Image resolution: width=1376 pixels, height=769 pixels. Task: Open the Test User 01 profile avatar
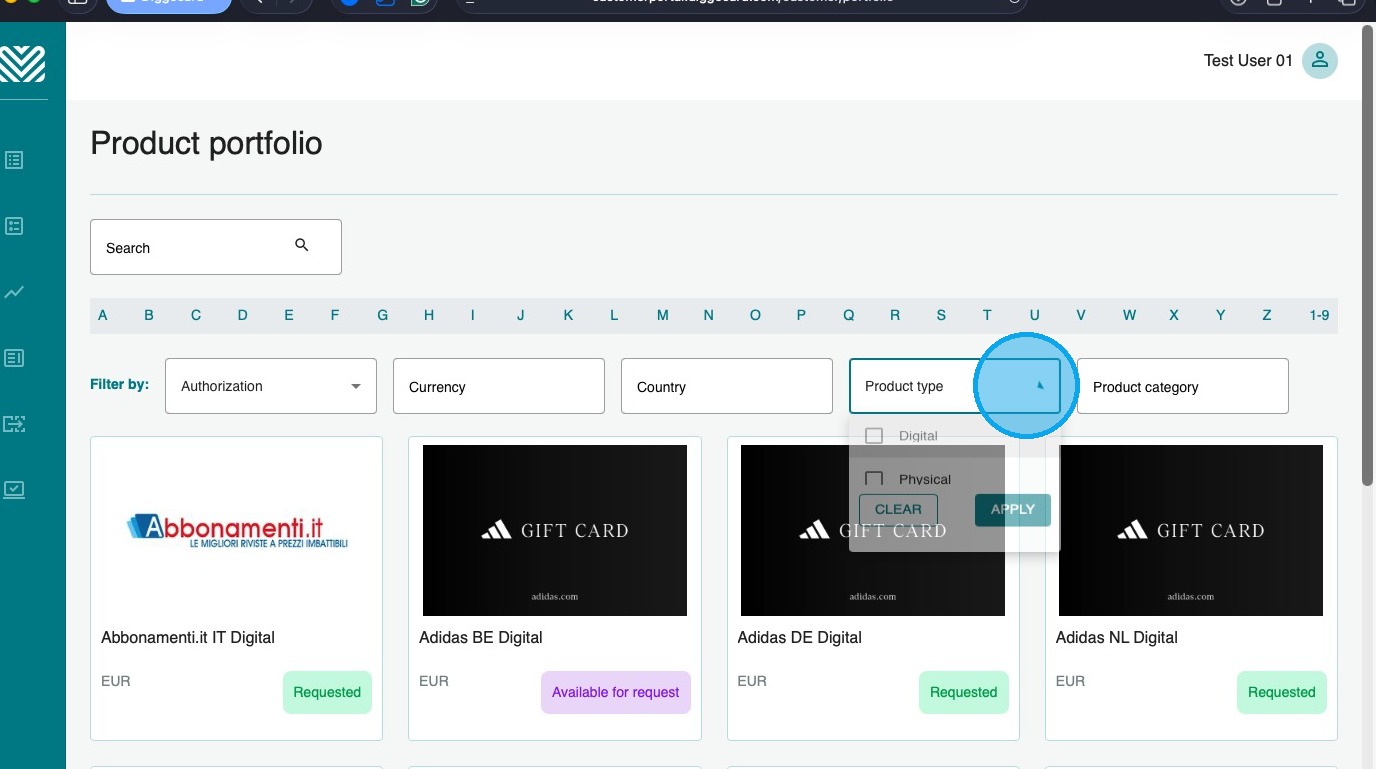(x=1320, y=61)
